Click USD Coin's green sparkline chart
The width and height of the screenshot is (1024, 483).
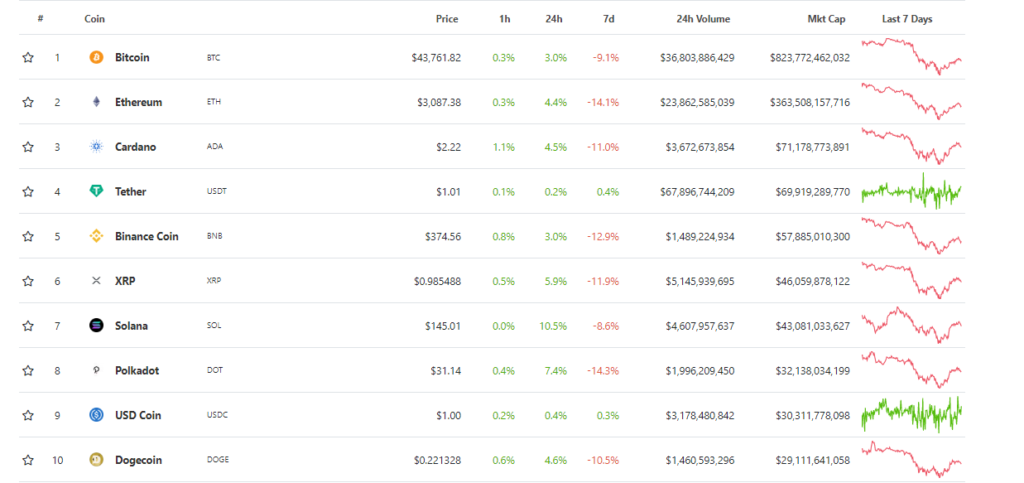pyautogui.click(x=911, y=414)
